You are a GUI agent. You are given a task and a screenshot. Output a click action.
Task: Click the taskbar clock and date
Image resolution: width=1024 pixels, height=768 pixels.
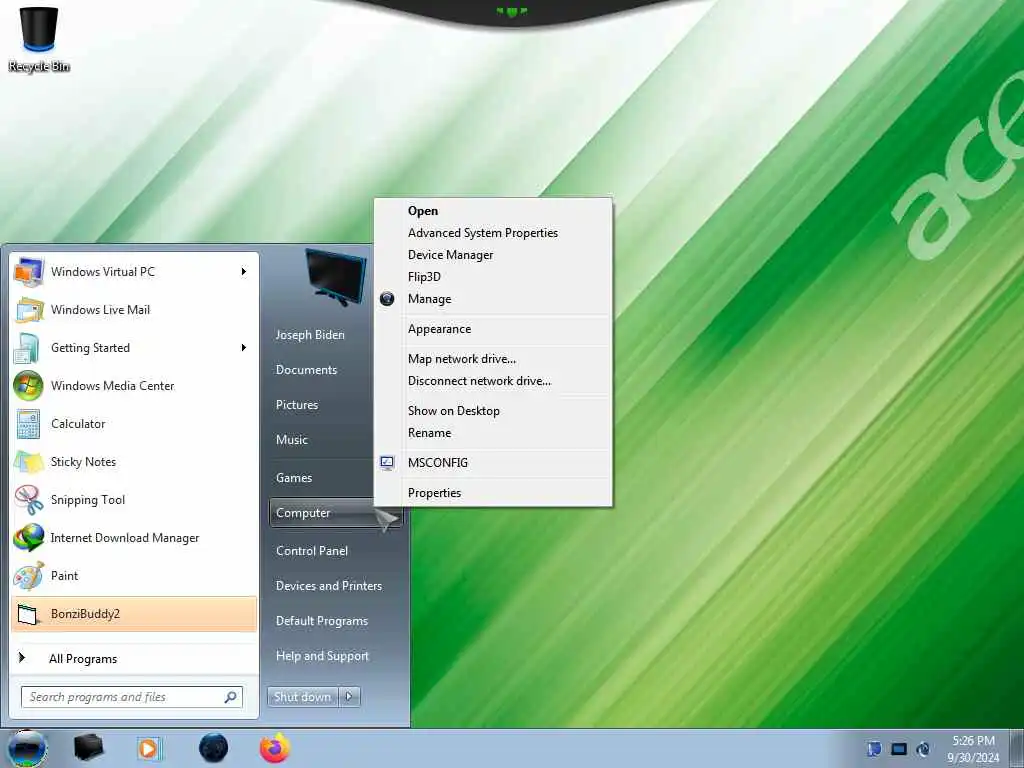(x=973, y=749)
